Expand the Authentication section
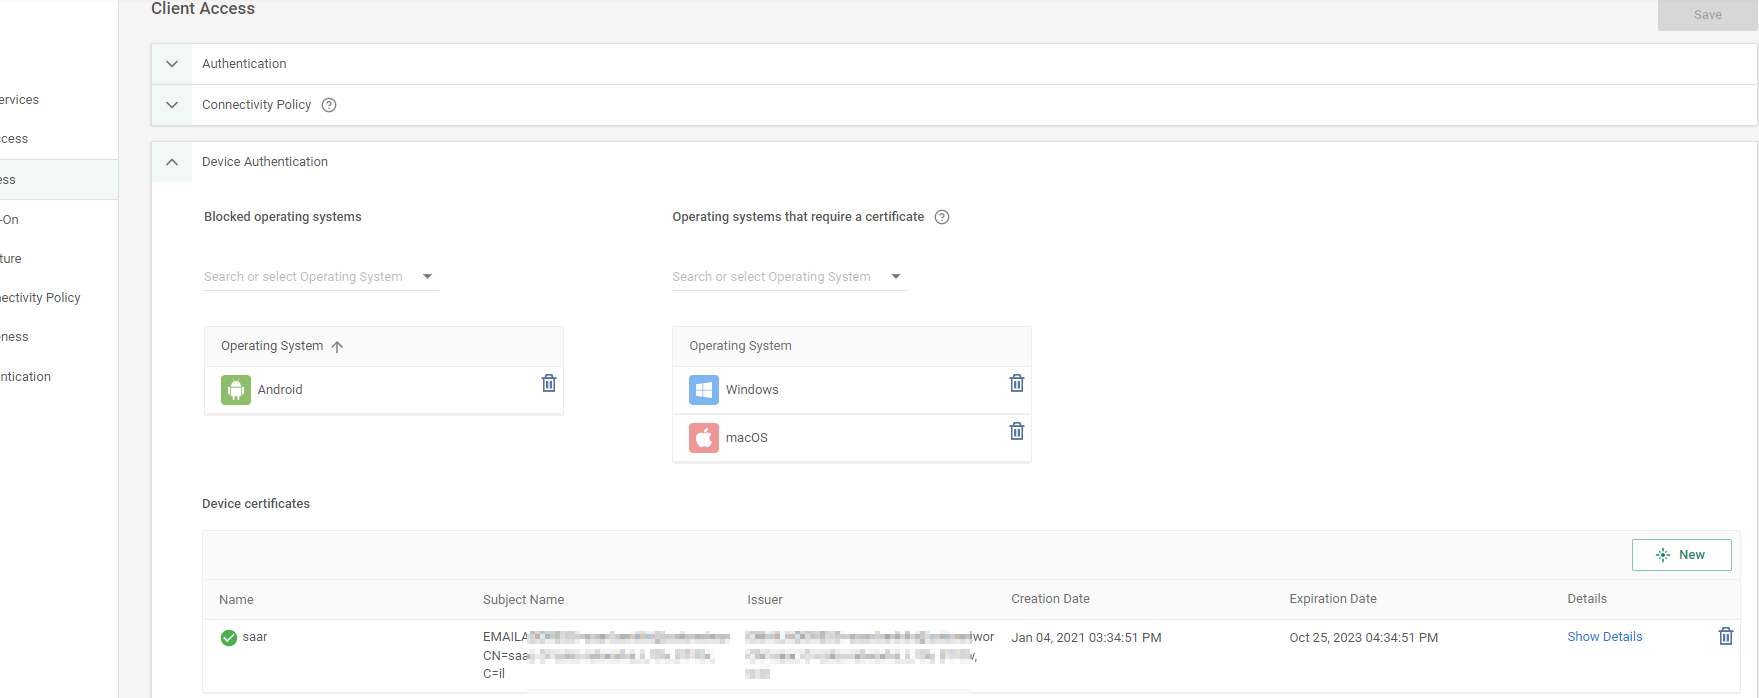The width and height of the screenshot is (1759, 698). (172, 64)
